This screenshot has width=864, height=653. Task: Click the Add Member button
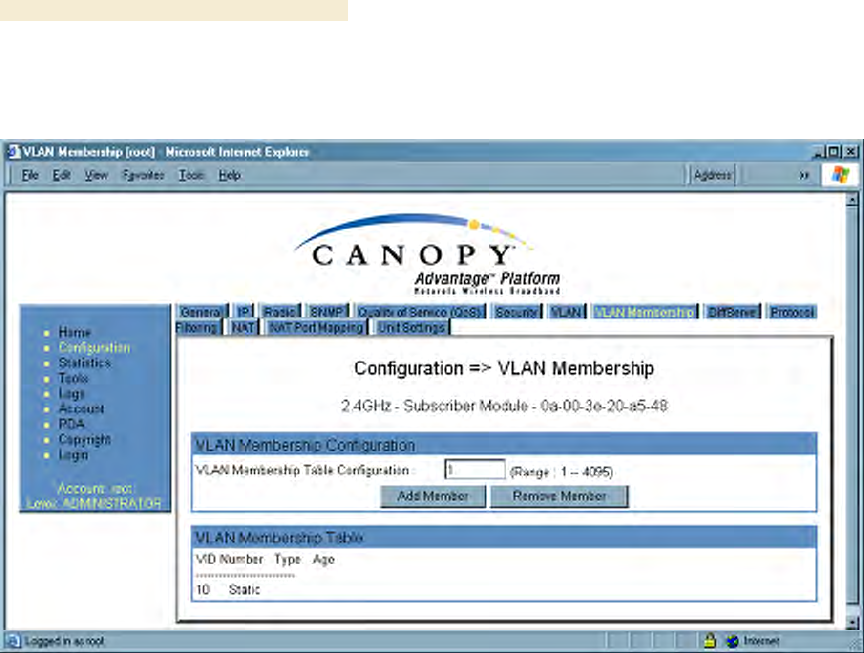[433, 496]
